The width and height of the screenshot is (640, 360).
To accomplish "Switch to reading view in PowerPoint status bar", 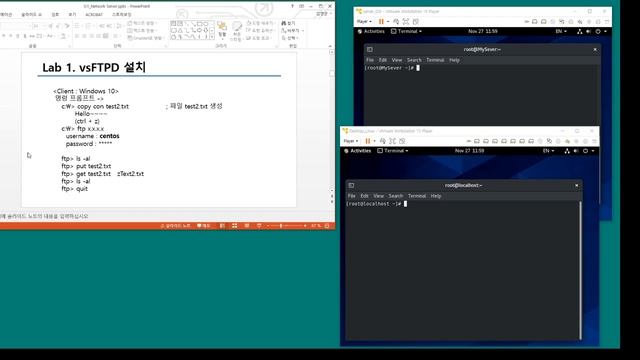I will click(247, 226).
